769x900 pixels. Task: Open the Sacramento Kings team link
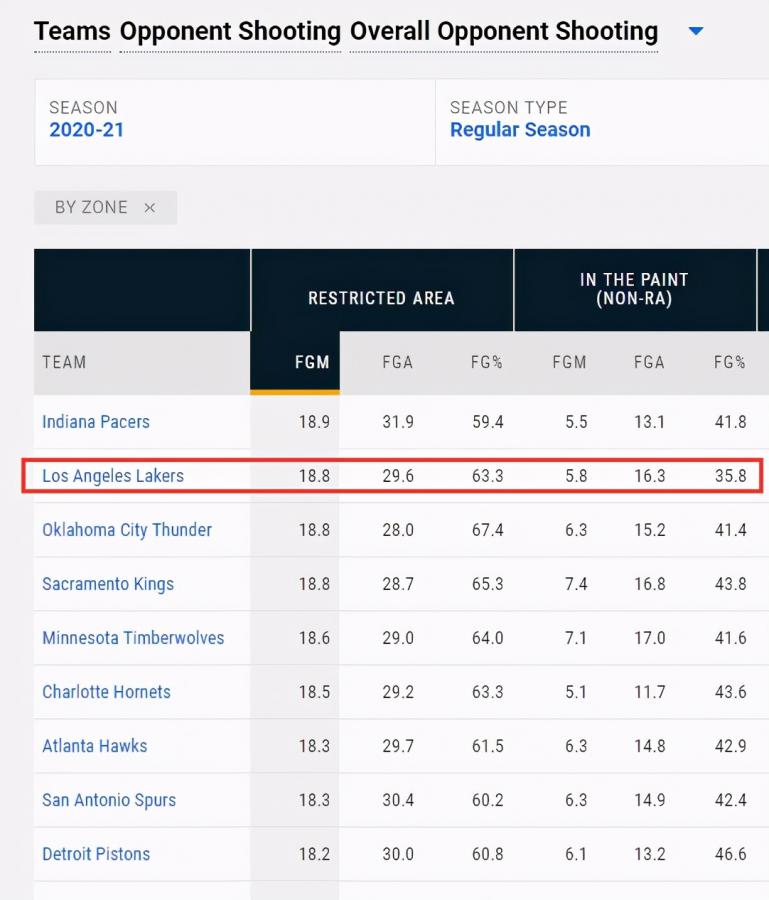(108, 584)
